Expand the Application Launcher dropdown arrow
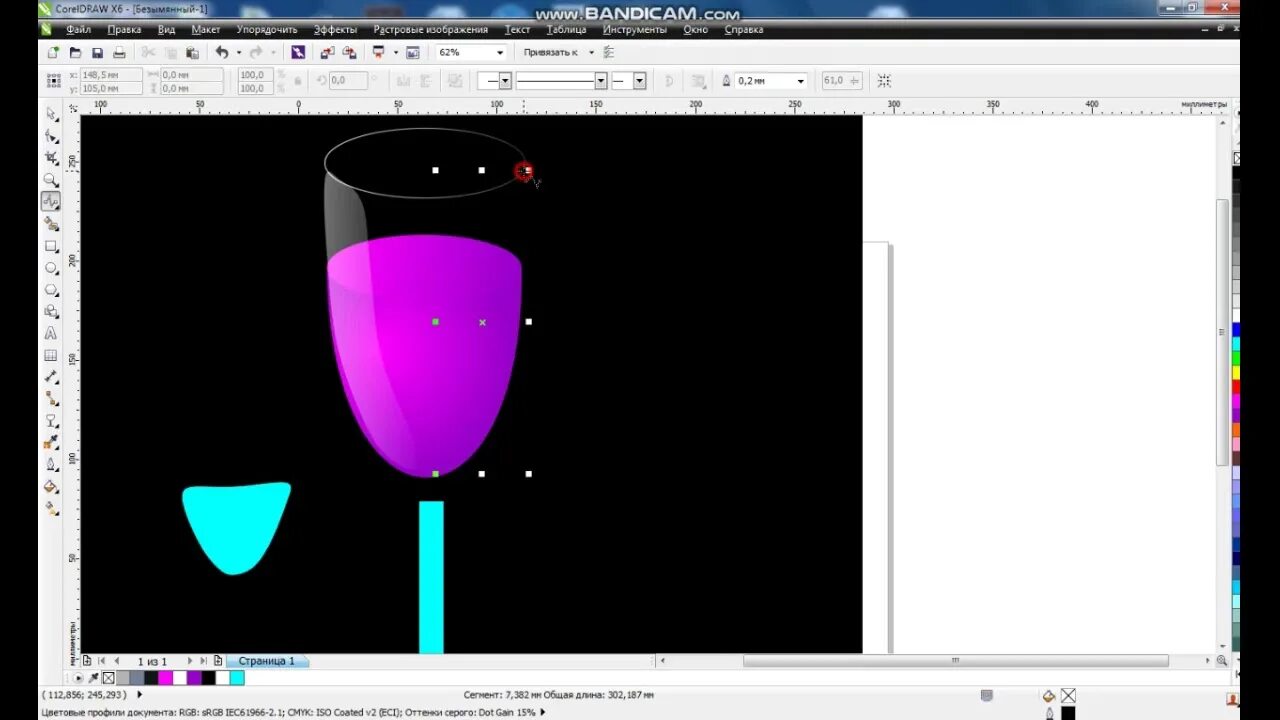The image size is (1280, 720). (x=395, y=52)
